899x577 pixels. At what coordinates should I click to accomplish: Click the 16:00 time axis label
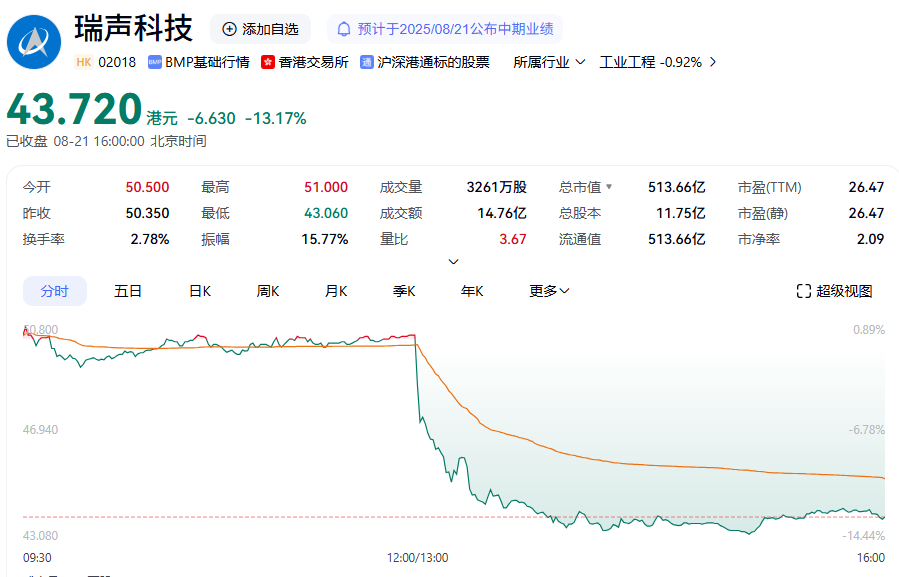[x=871, y=557]
